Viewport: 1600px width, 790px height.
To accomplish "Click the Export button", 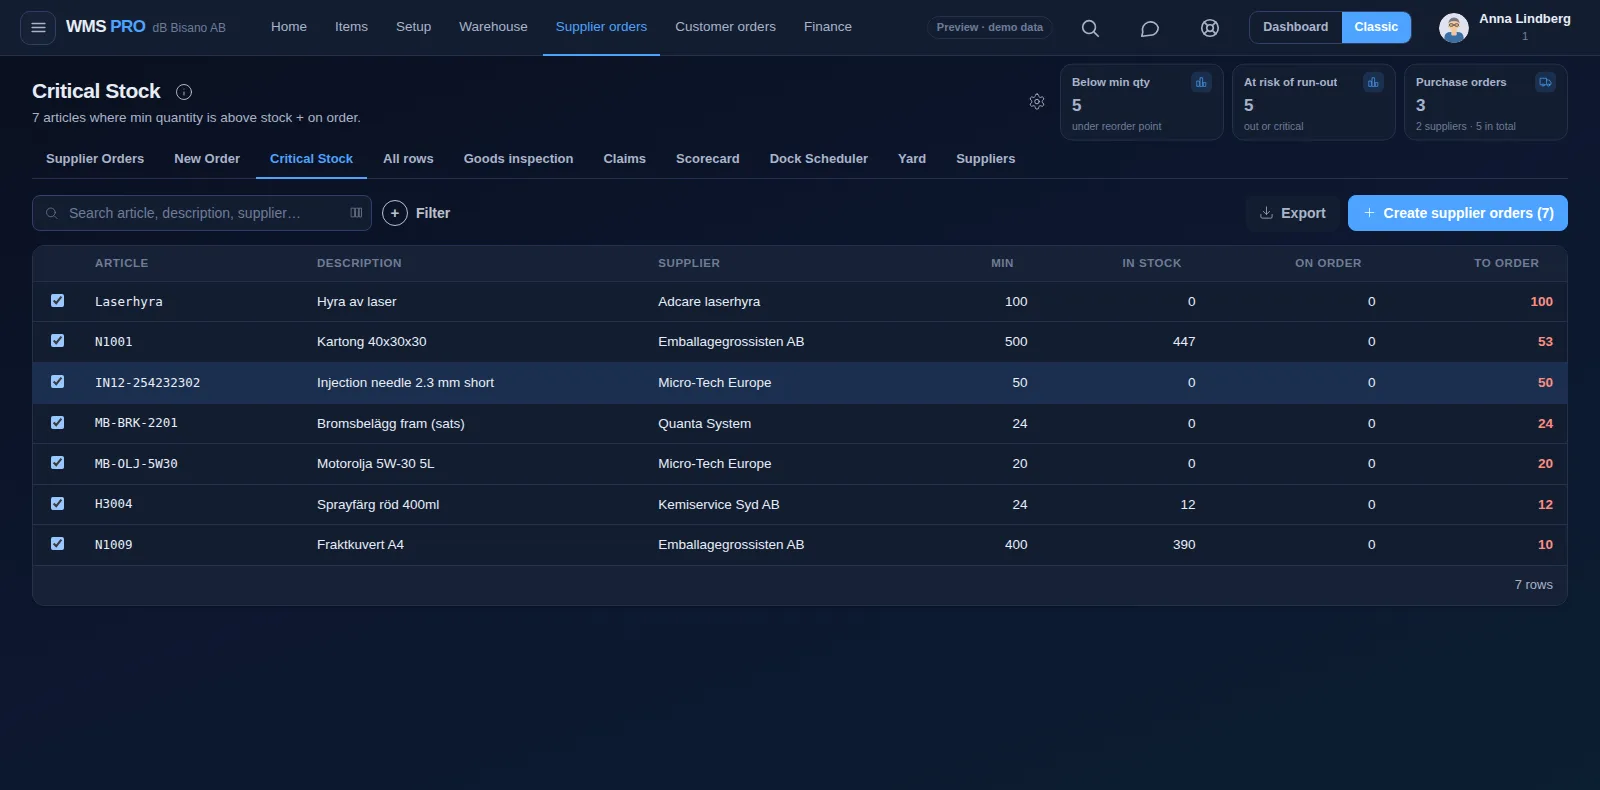I will (x=1292, y=213).
